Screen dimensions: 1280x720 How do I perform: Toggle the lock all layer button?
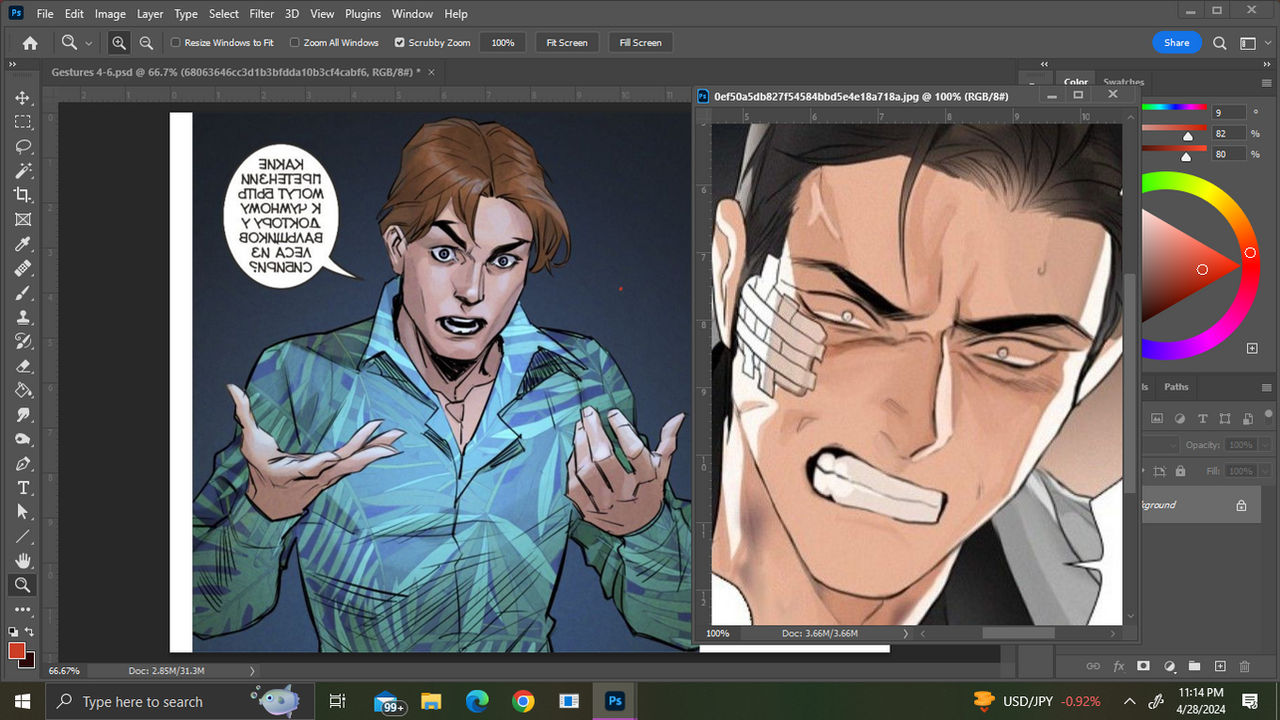[x=1180, y=471]
